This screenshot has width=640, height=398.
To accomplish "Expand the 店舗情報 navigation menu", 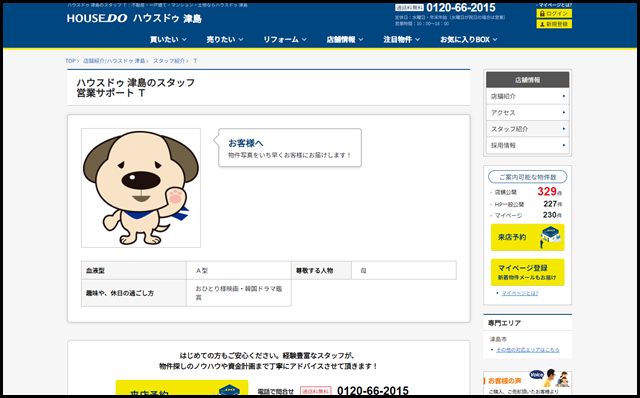I will pos(344,40).
